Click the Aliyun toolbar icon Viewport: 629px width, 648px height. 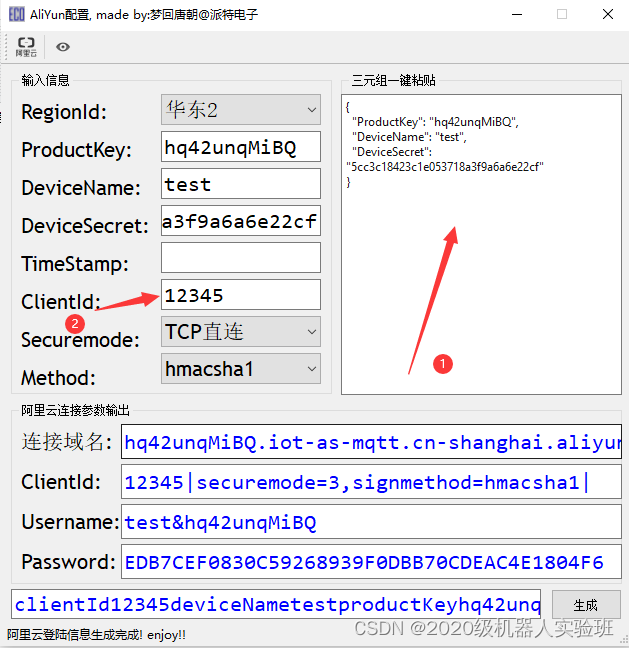tap(26, 47)
